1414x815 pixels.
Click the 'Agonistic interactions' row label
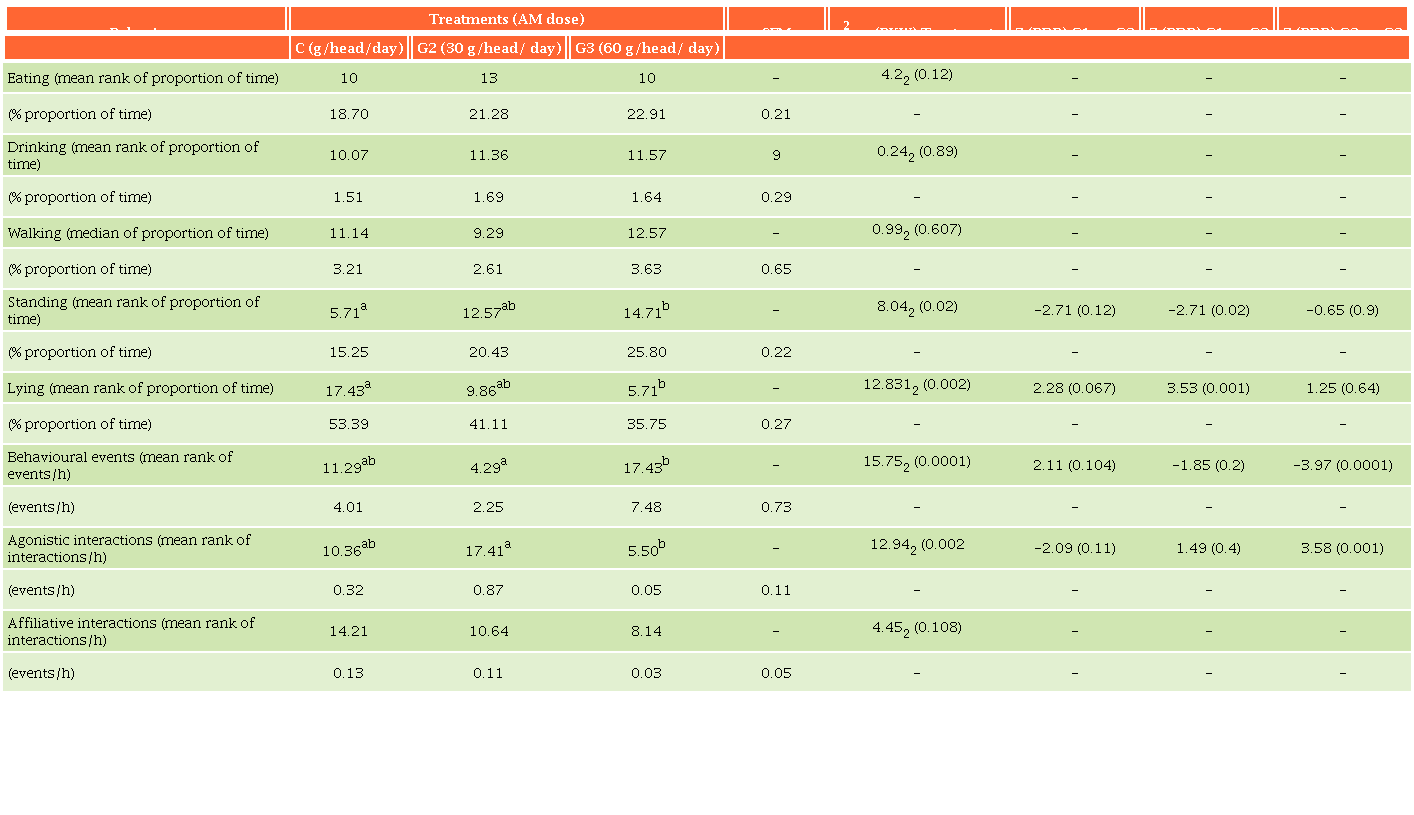(129, 548)
